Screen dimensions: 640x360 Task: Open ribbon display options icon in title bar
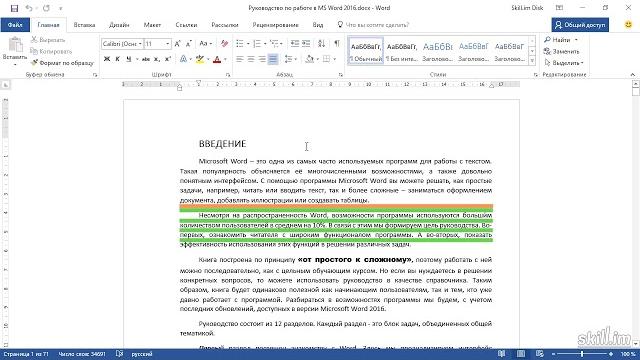pyautogui.click(x=560, y=8)
